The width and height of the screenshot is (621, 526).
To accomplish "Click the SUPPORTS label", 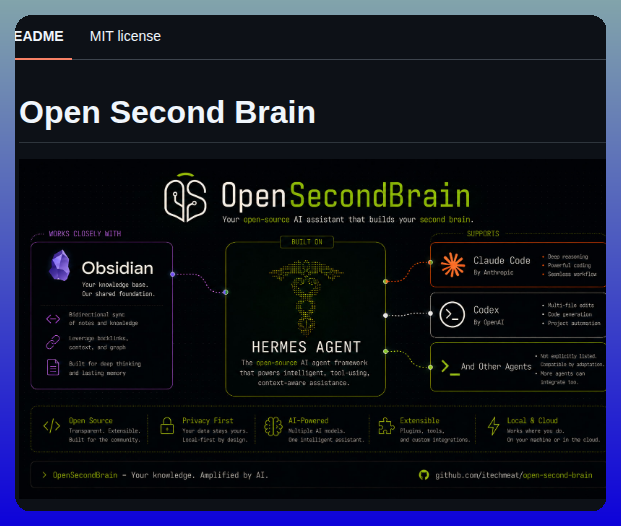I will coord(483,234).
